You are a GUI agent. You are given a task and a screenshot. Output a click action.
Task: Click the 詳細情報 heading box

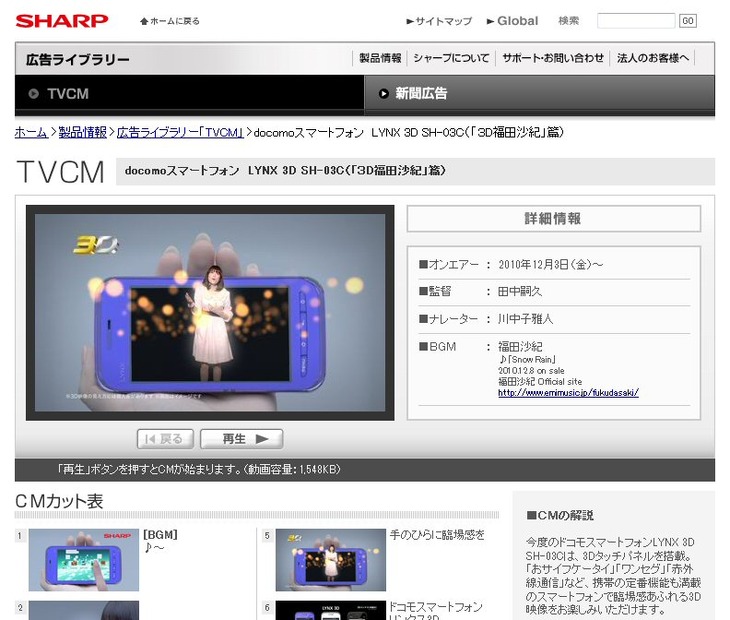(554, 218)
